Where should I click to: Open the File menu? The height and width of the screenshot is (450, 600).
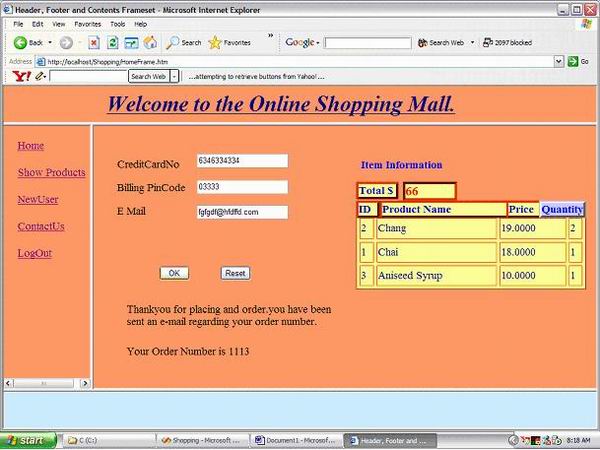pyautogui.click(x=18, y=24)
